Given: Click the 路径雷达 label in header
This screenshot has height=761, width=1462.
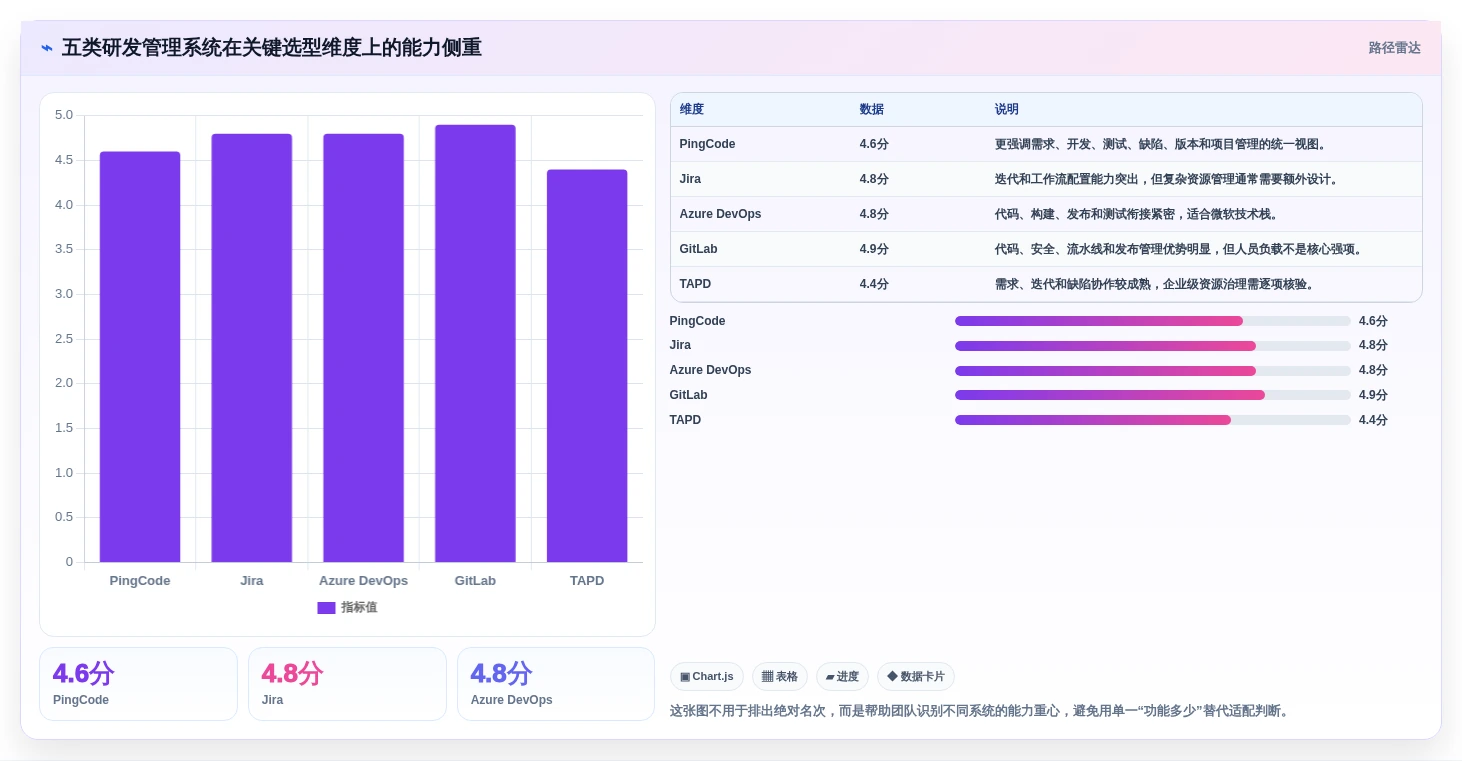Looking at the screenshot, I should (1394, 48).
